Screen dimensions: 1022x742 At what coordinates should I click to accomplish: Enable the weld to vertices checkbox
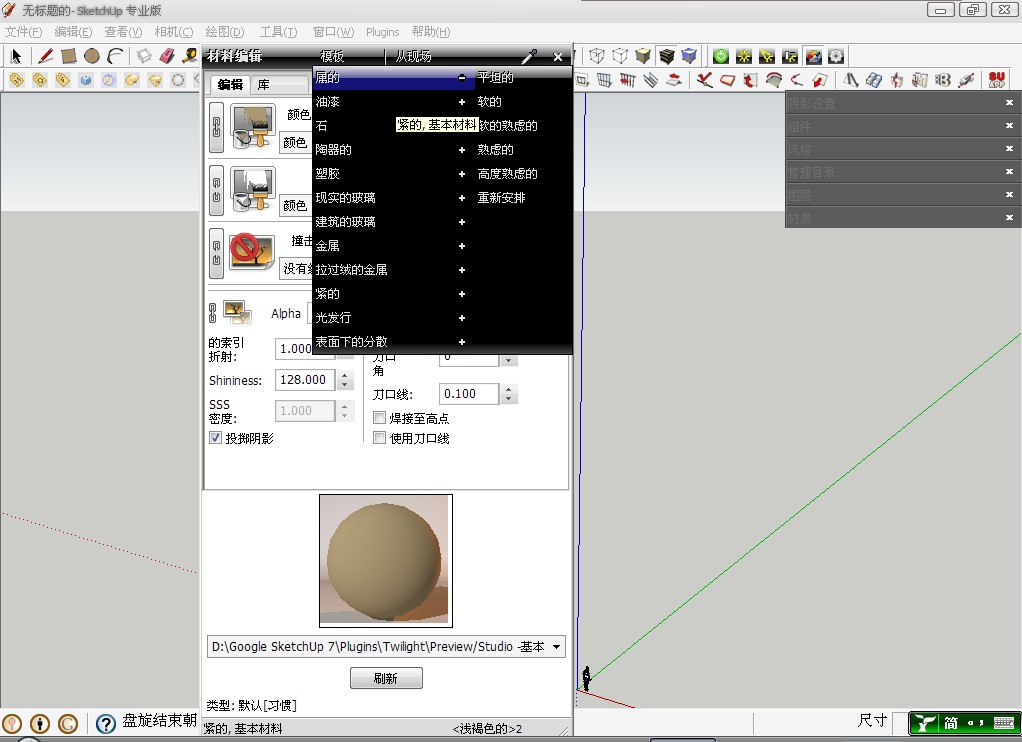[379, 418]
